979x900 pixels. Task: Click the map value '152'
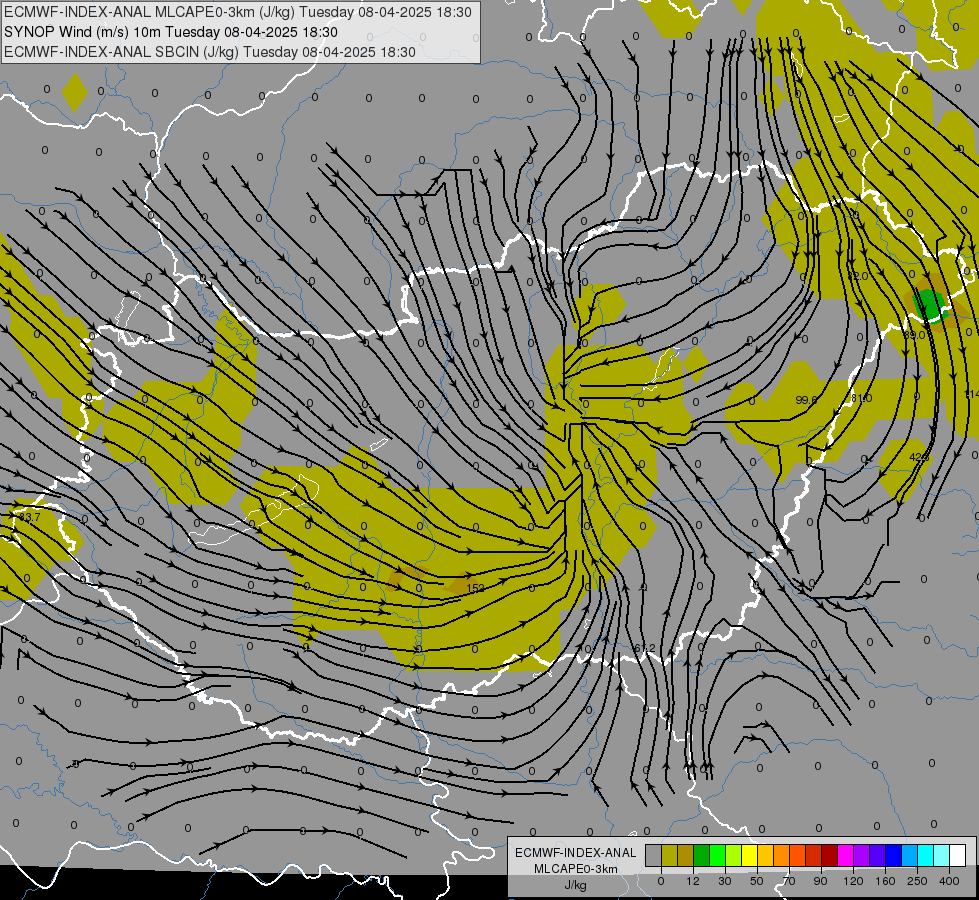476,588
